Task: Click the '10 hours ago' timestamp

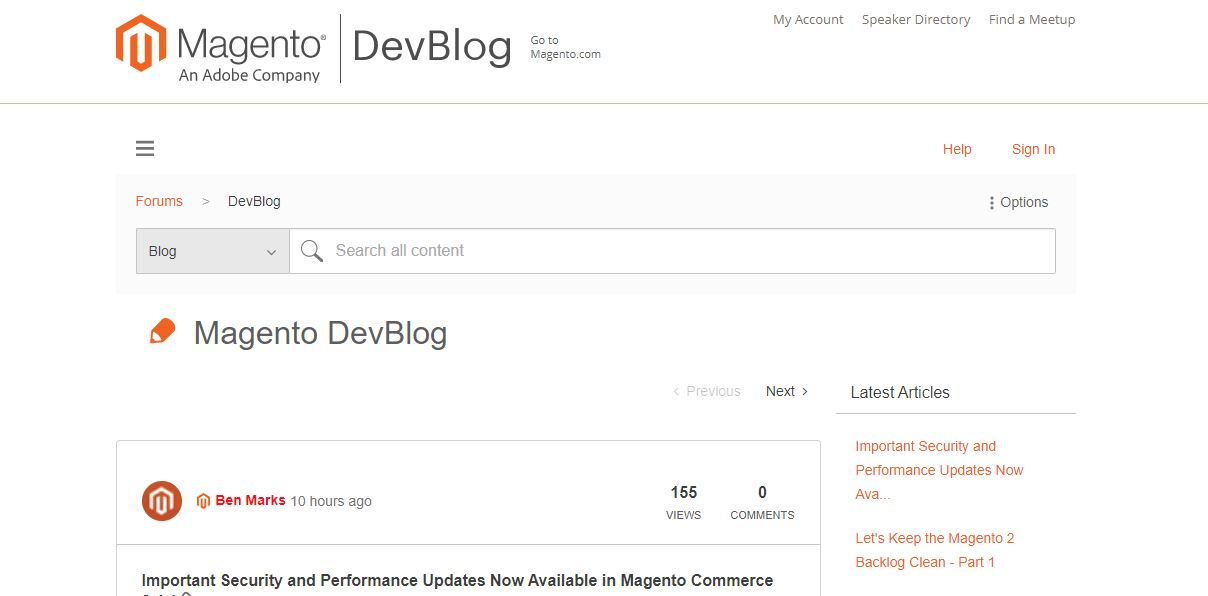Action: (x=331, y=501)
